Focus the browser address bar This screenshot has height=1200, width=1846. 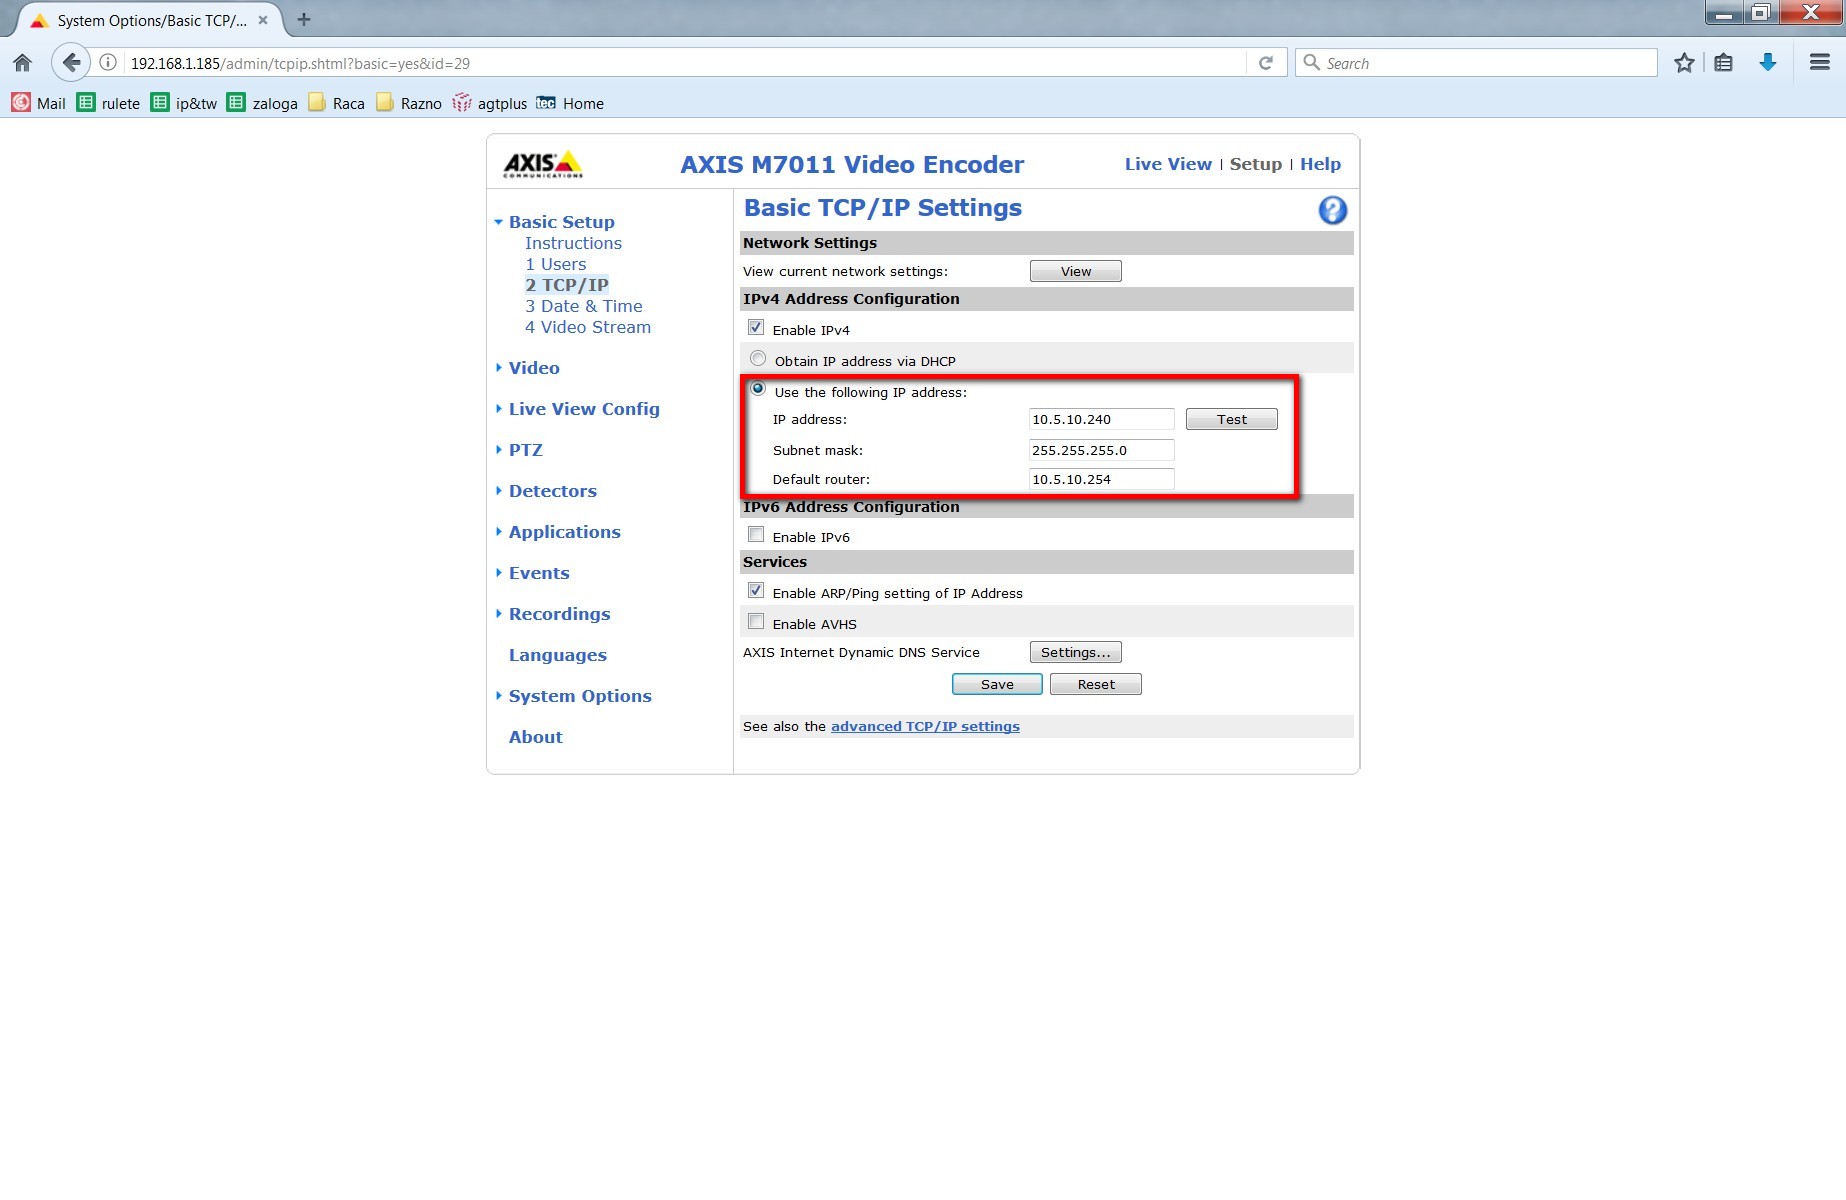[685, 63]
